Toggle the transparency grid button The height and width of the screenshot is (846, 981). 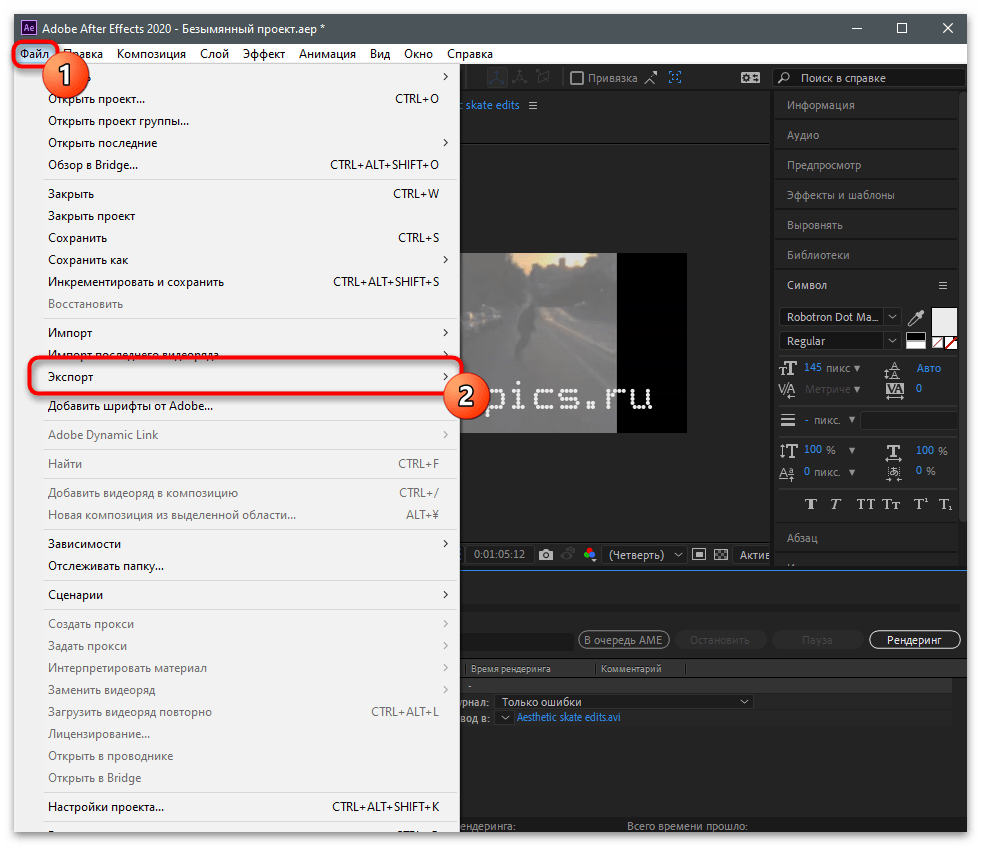click(720, 554)
